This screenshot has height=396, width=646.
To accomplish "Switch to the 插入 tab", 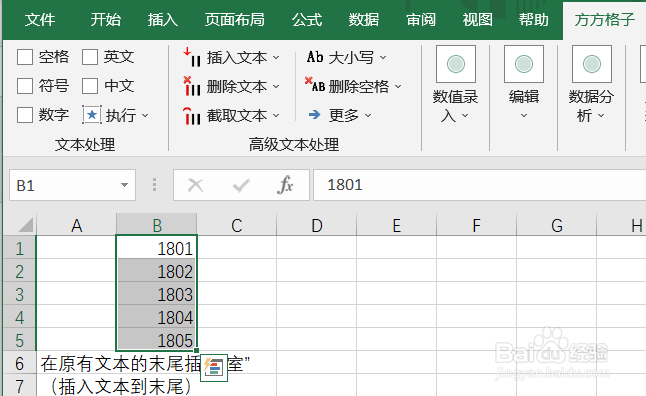I will coord(163,19).
